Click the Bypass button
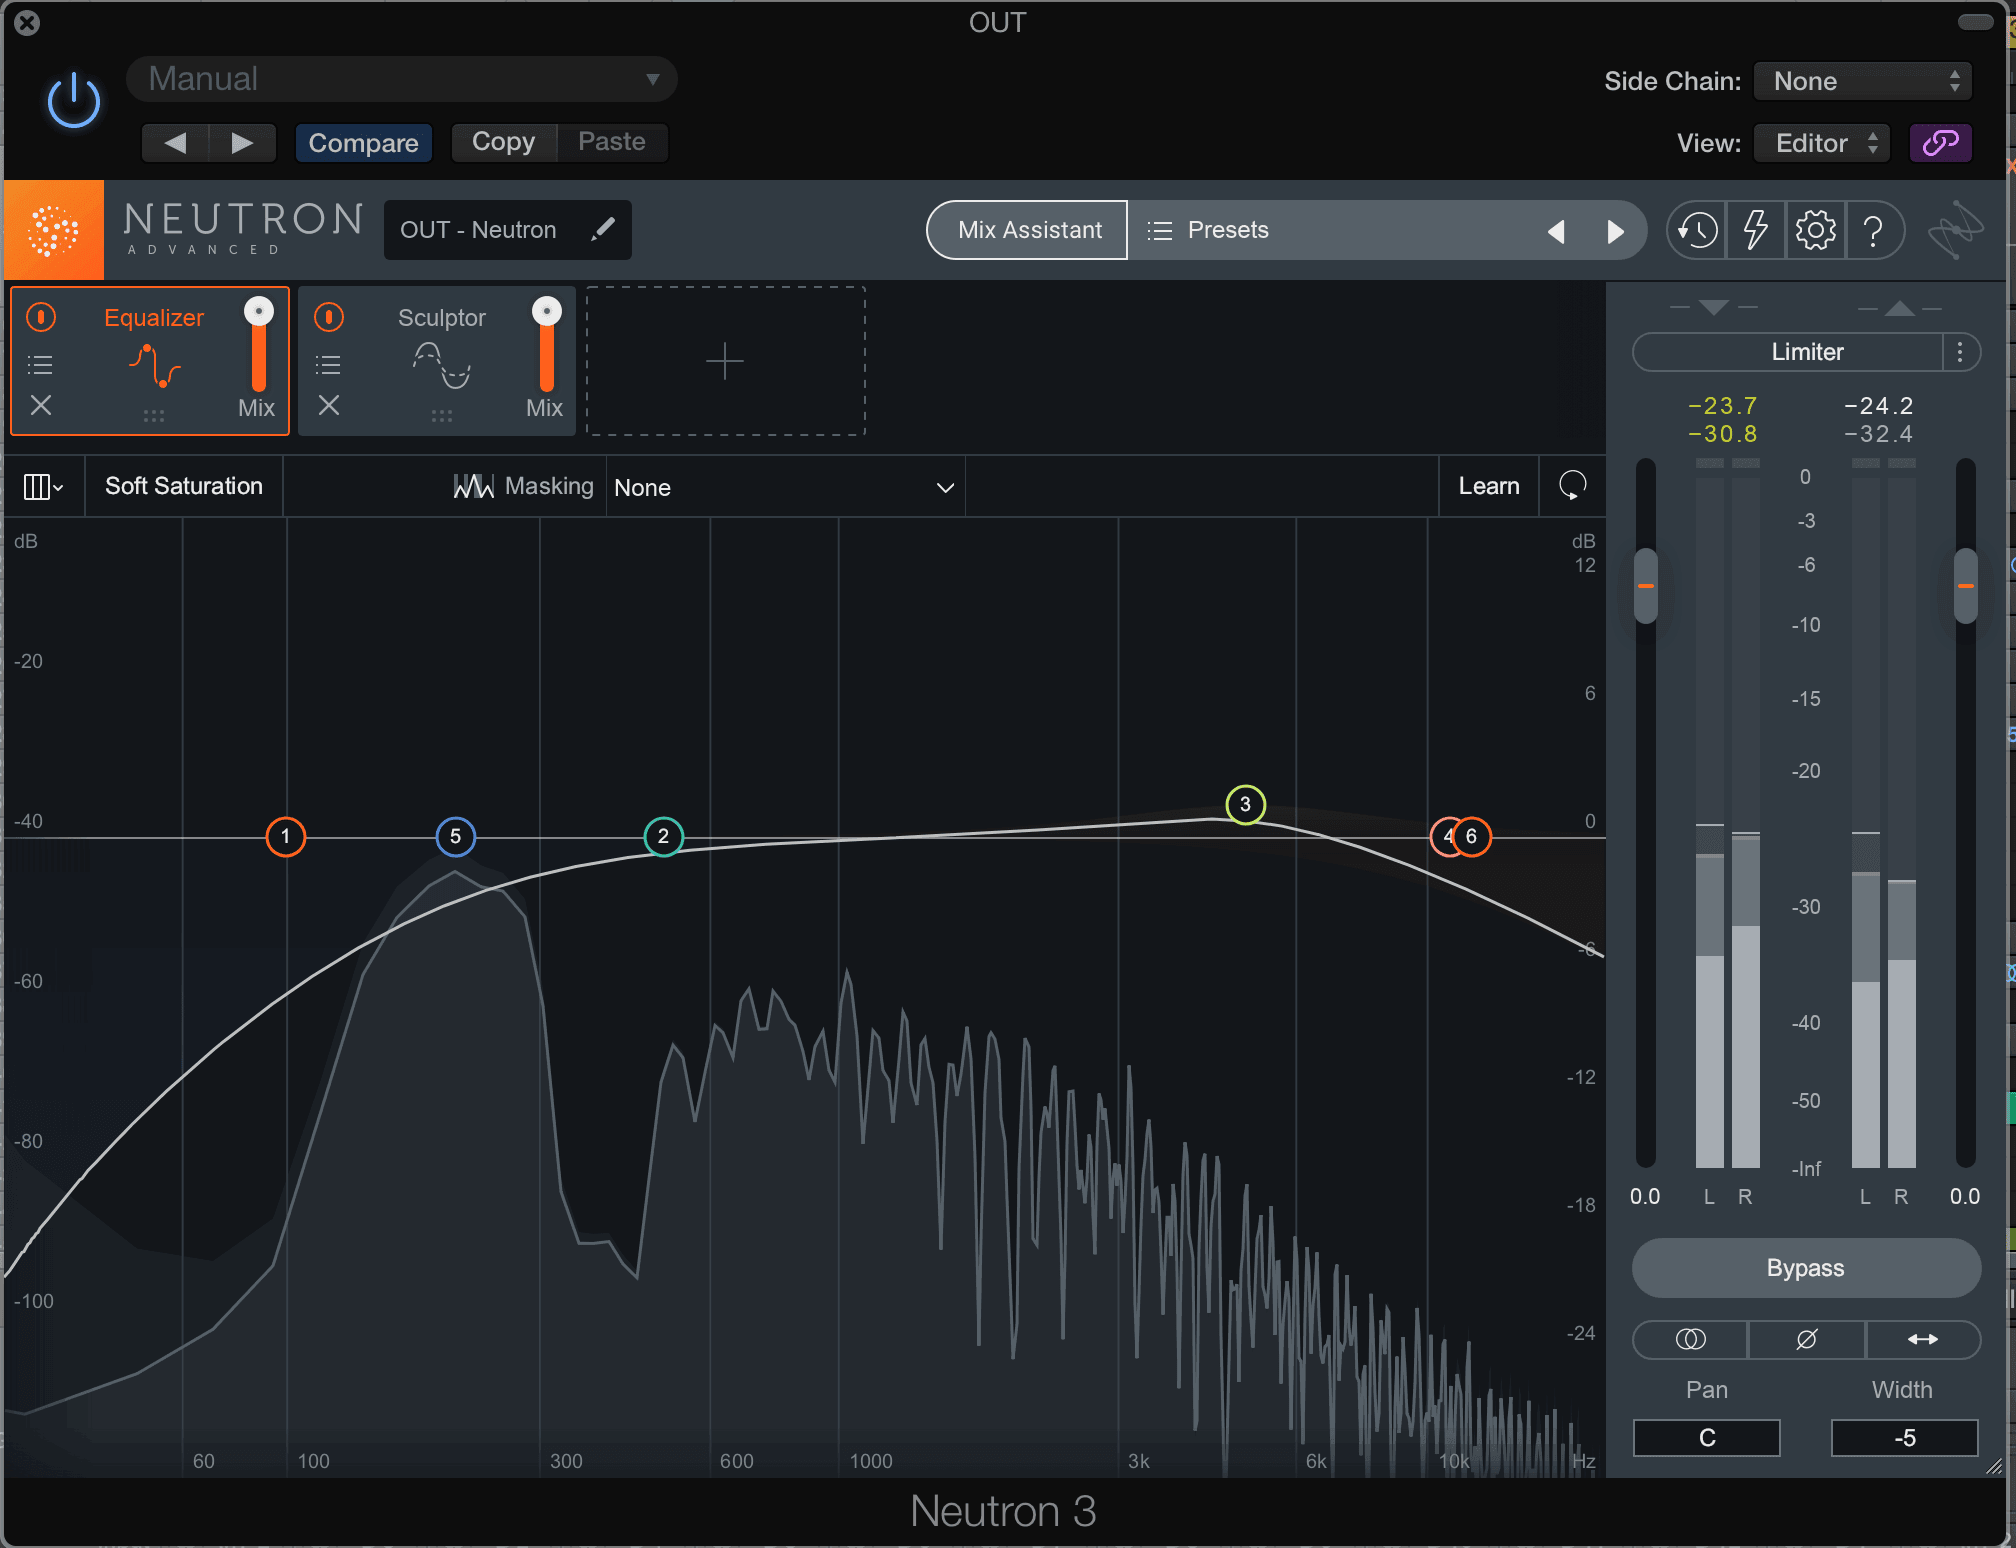Viewport: 2016px width, 1548px height. [1806, 1268]
